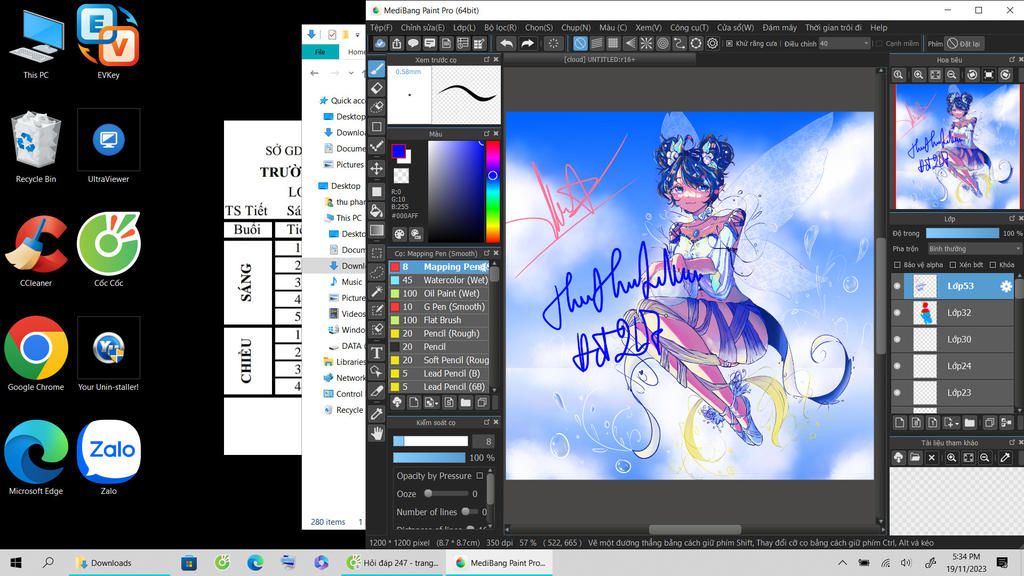Image resolution: width=1024 pixels, height=576 pixels.
Task: Open the Lớp(L) menu
Action: pos(464,27)
